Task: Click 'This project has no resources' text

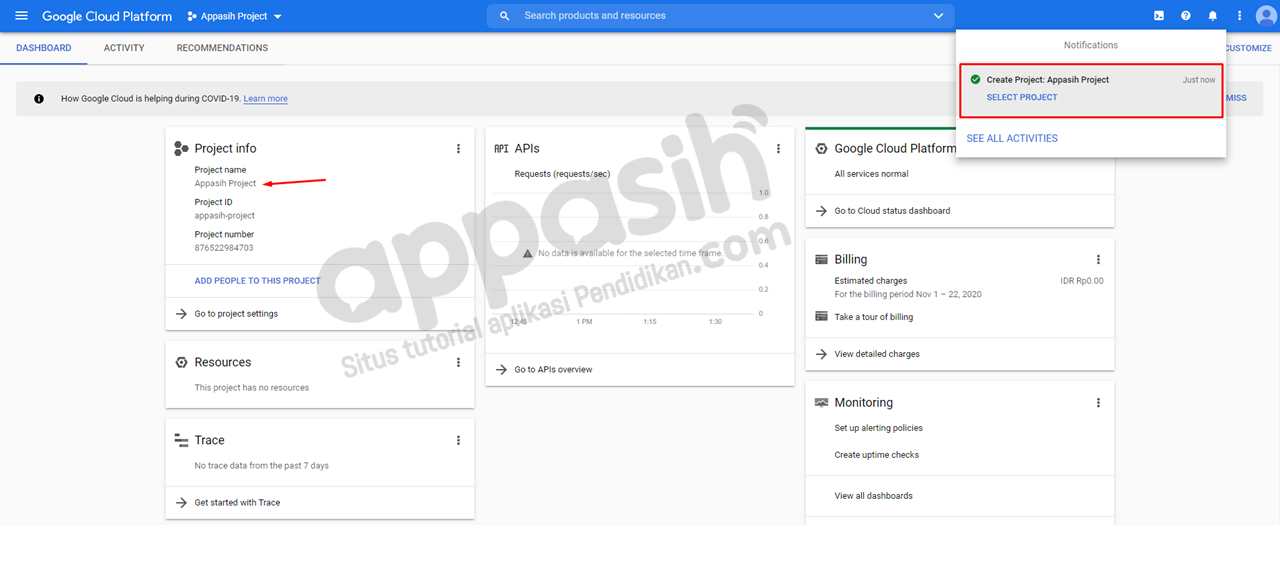Action: tap(251, 388)
